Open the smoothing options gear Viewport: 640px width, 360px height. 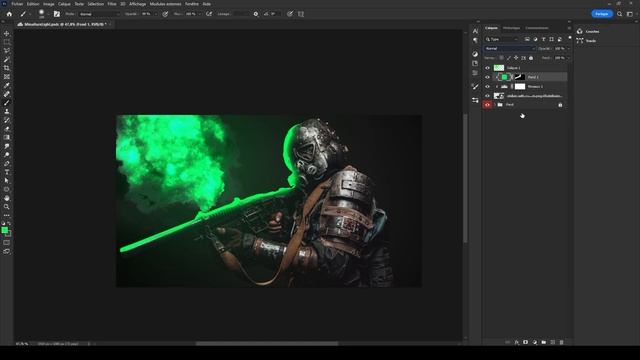256,14
